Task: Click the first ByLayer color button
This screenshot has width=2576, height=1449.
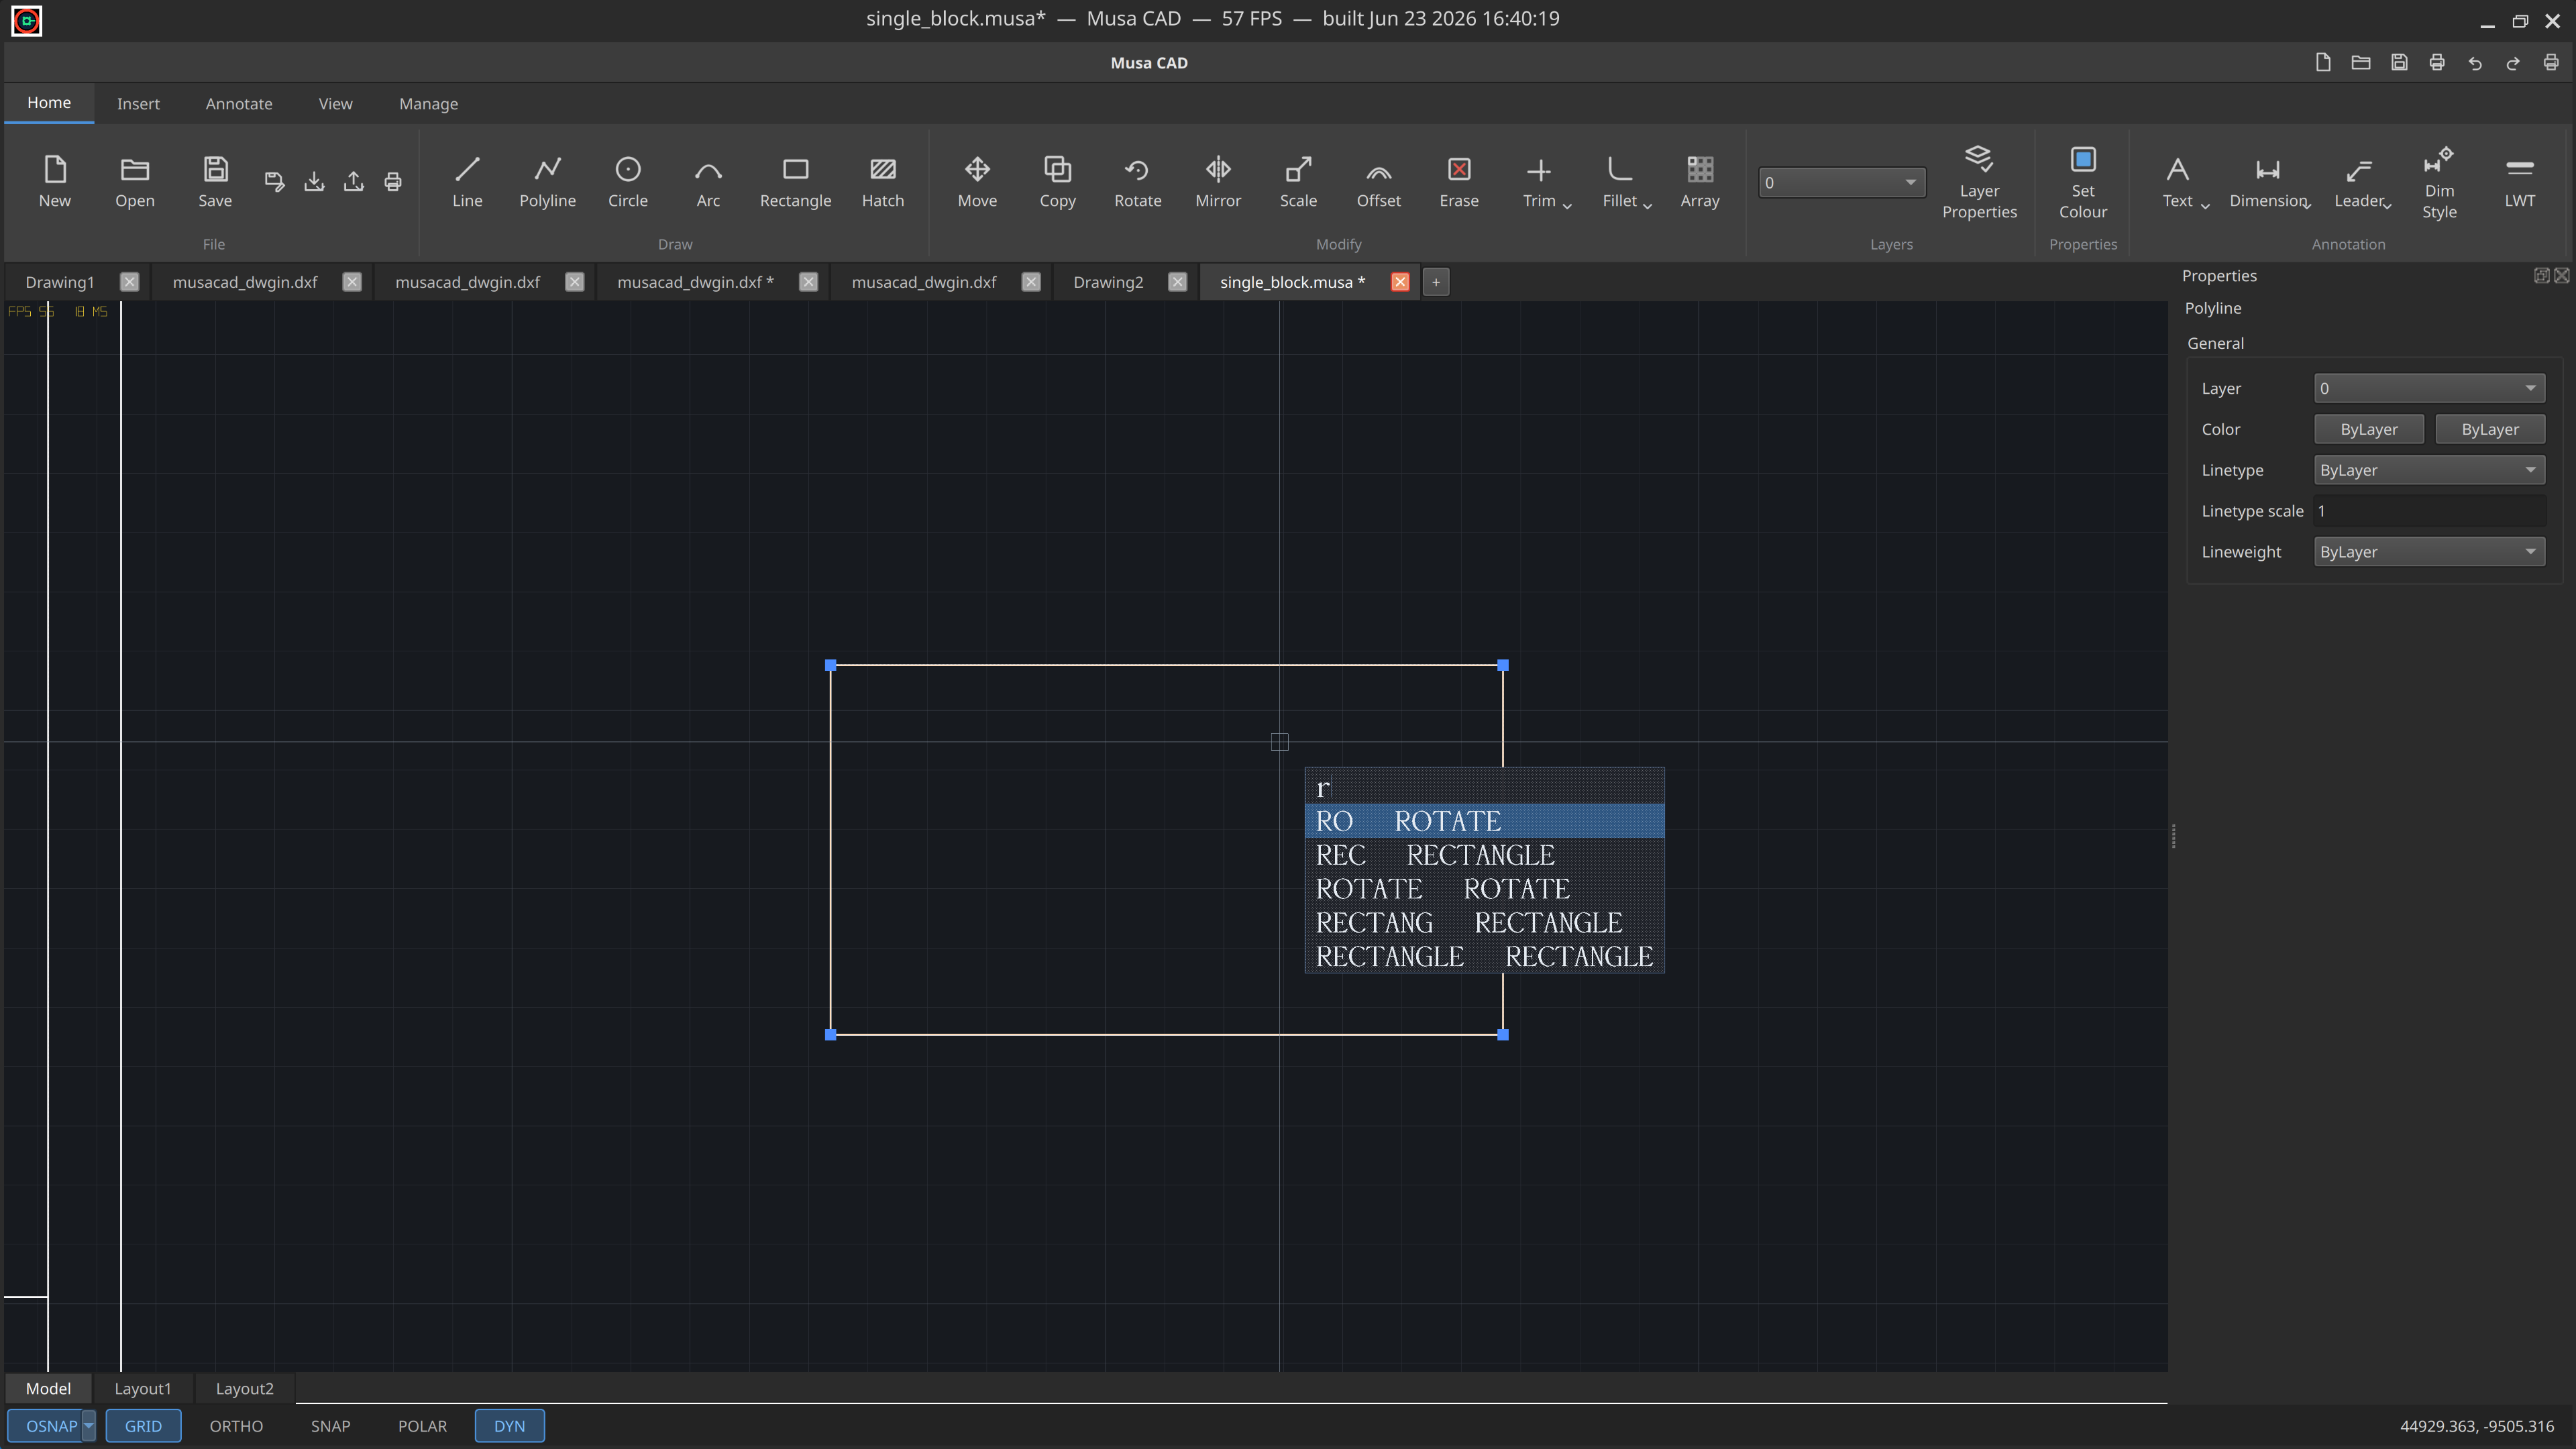Action: [2368, 429]
